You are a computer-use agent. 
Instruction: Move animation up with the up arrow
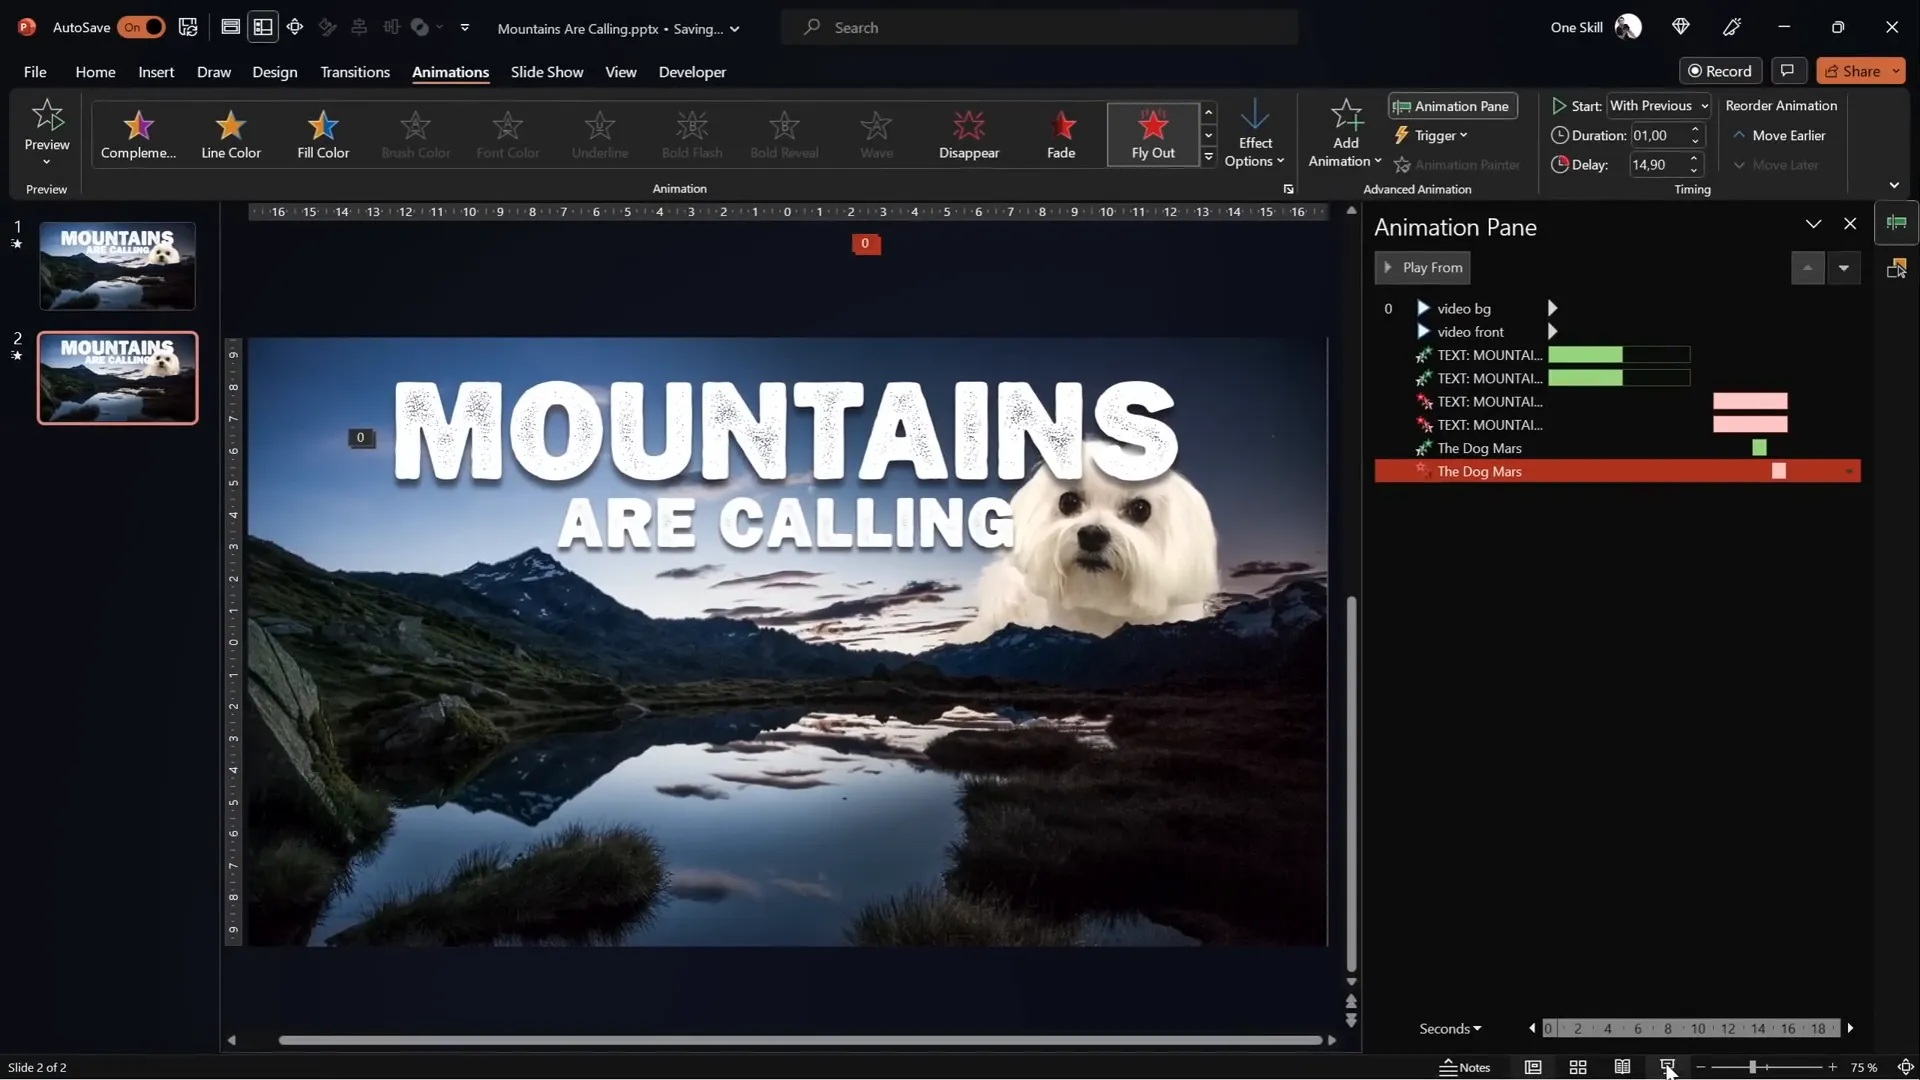[x=1807, y=268]
